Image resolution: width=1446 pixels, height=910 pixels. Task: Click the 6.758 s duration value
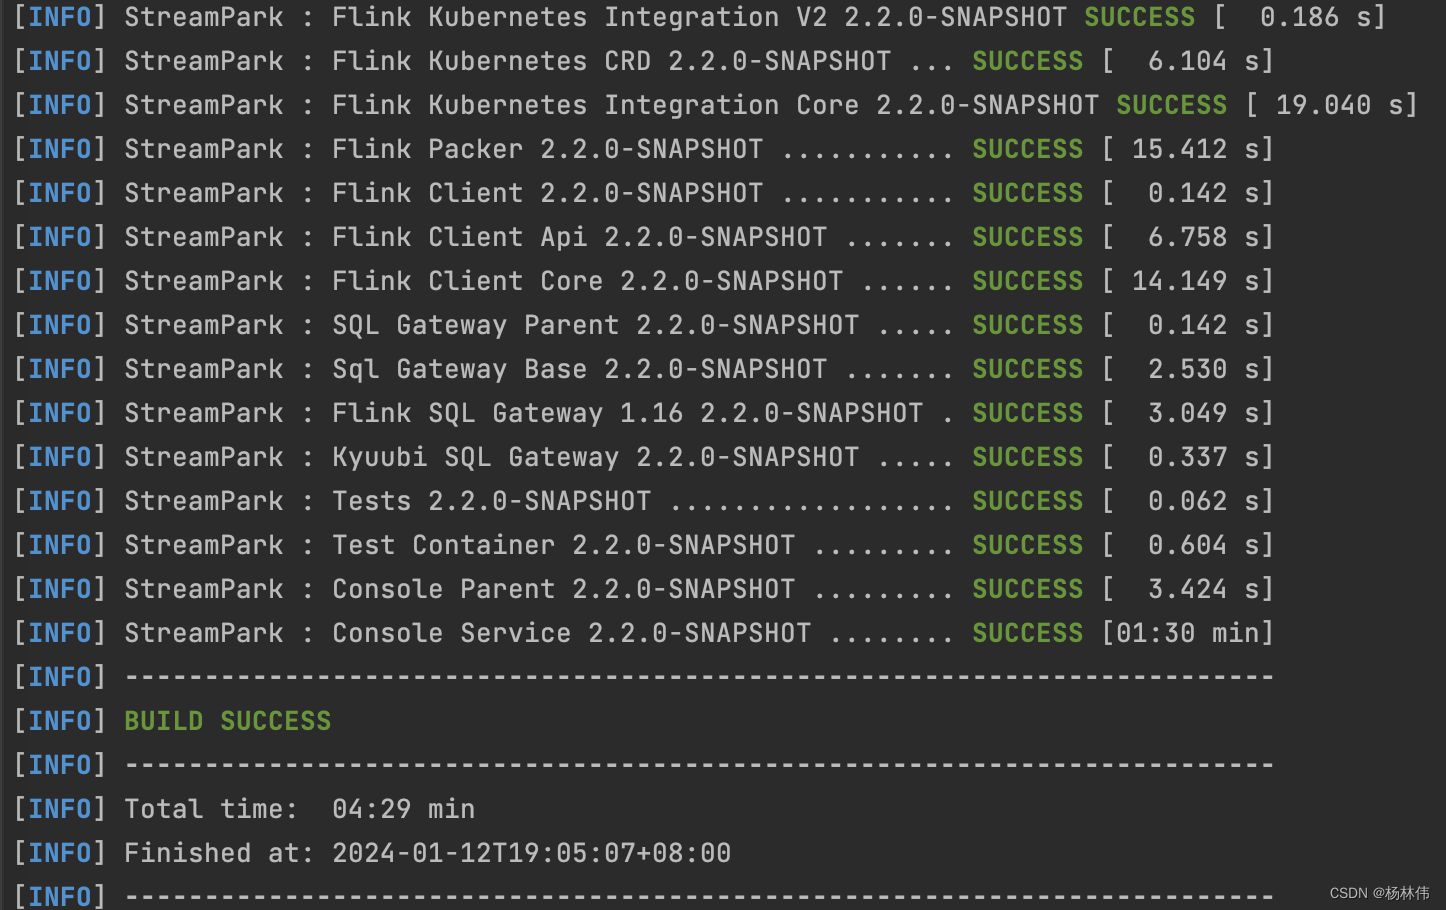[1204, 237]
